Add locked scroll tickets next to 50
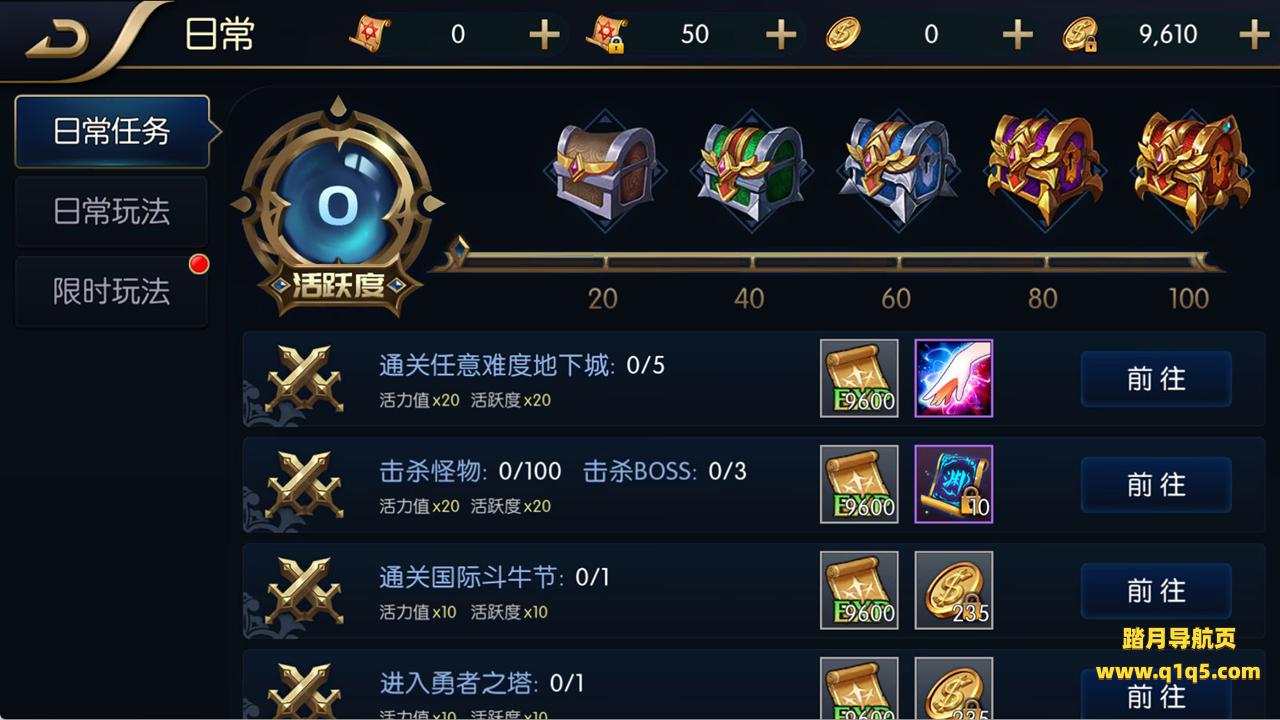1280x720 pixels. [x=781, y=35]
